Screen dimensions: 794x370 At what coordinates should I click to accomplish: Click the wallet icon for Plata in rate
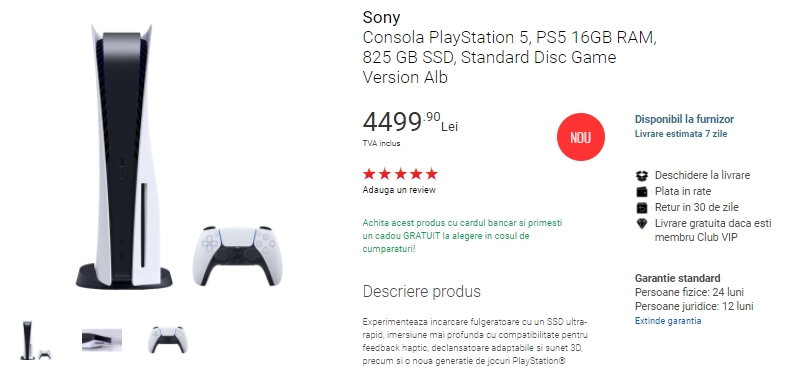(642, 191)
